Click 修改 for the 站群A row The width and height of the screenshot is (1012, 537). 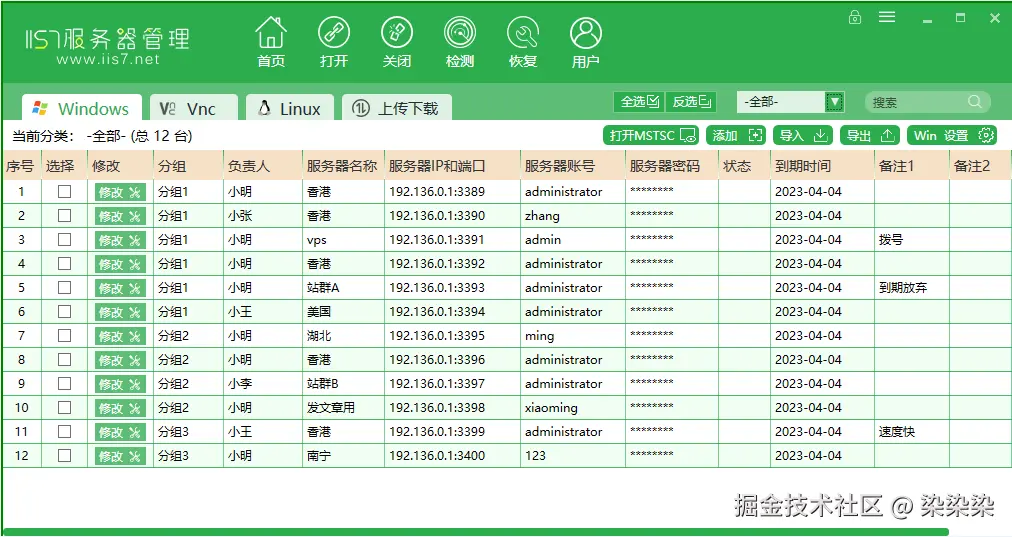(120, 288)
